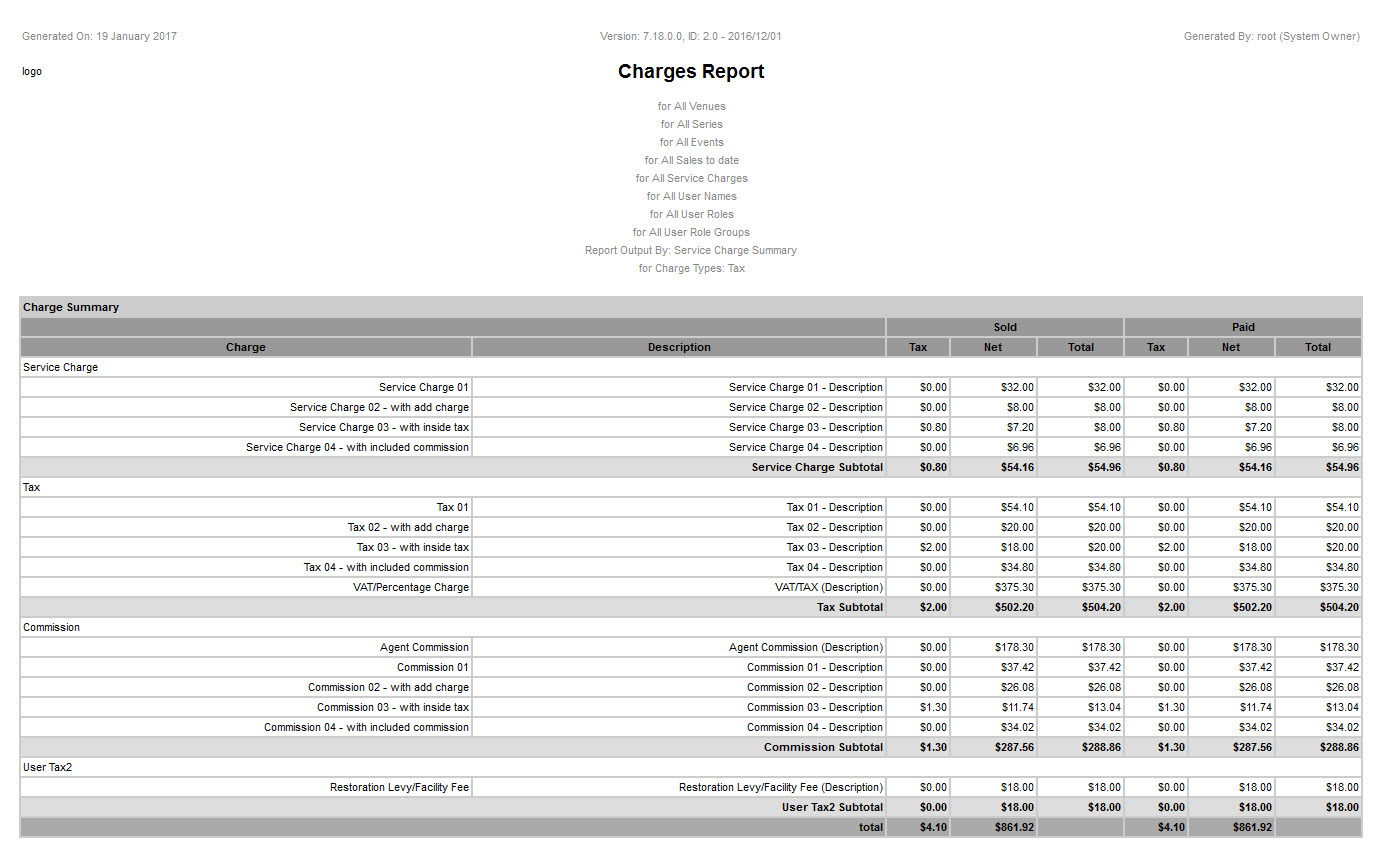Click the Service Charge group label

[61, 367]
